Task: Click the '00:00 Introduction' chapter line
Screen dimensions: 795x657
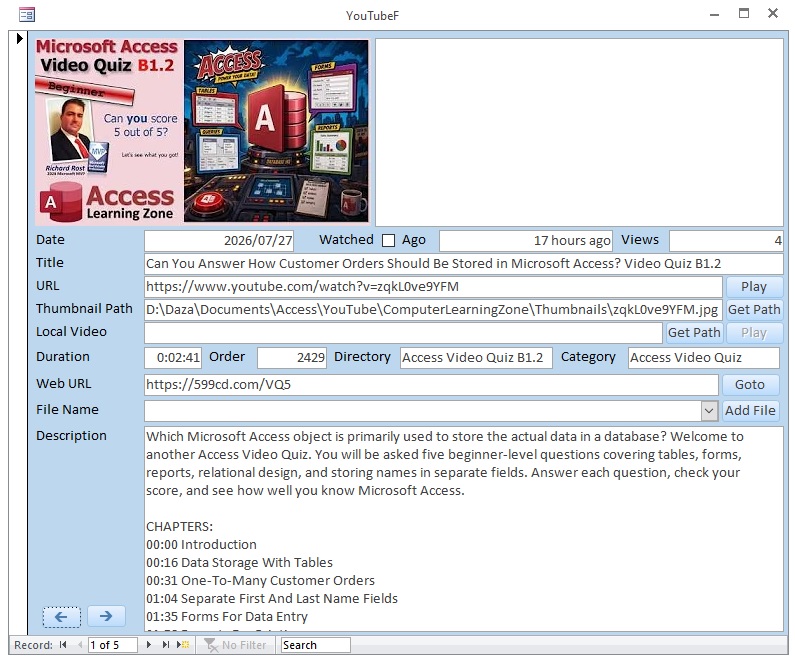Action: coord(201,545)
